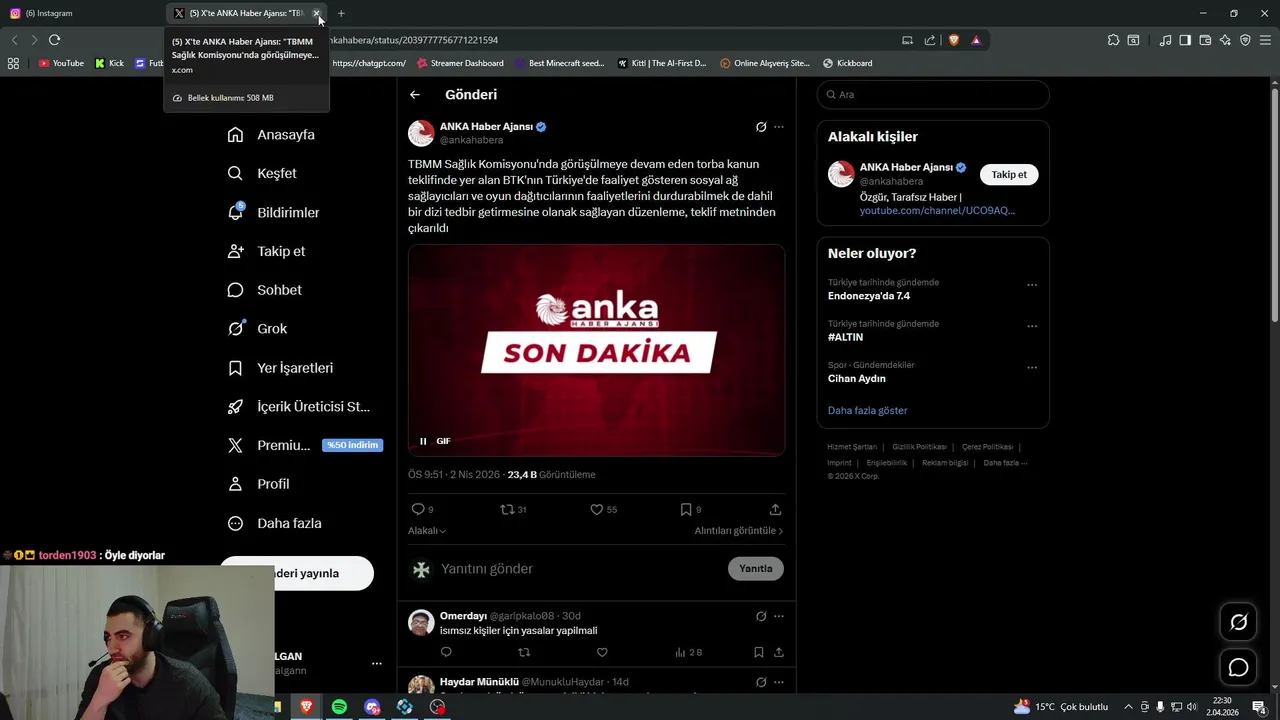The height and width of the screenshot is (720, 1280).
Task: Open options for Cihan Aydın trend
Action: (1032, 367)
